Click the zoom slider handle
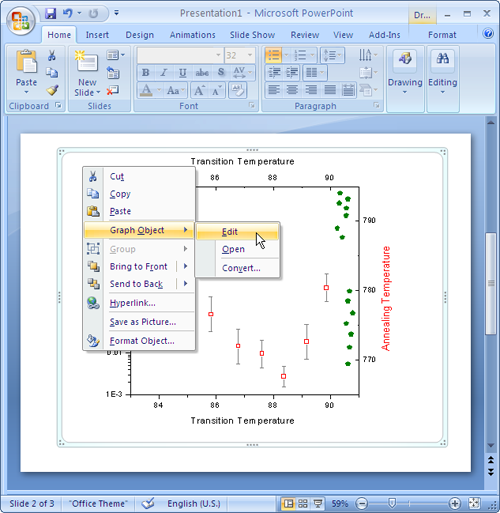The width and height of the screenshot is (500, 513). 392,503
